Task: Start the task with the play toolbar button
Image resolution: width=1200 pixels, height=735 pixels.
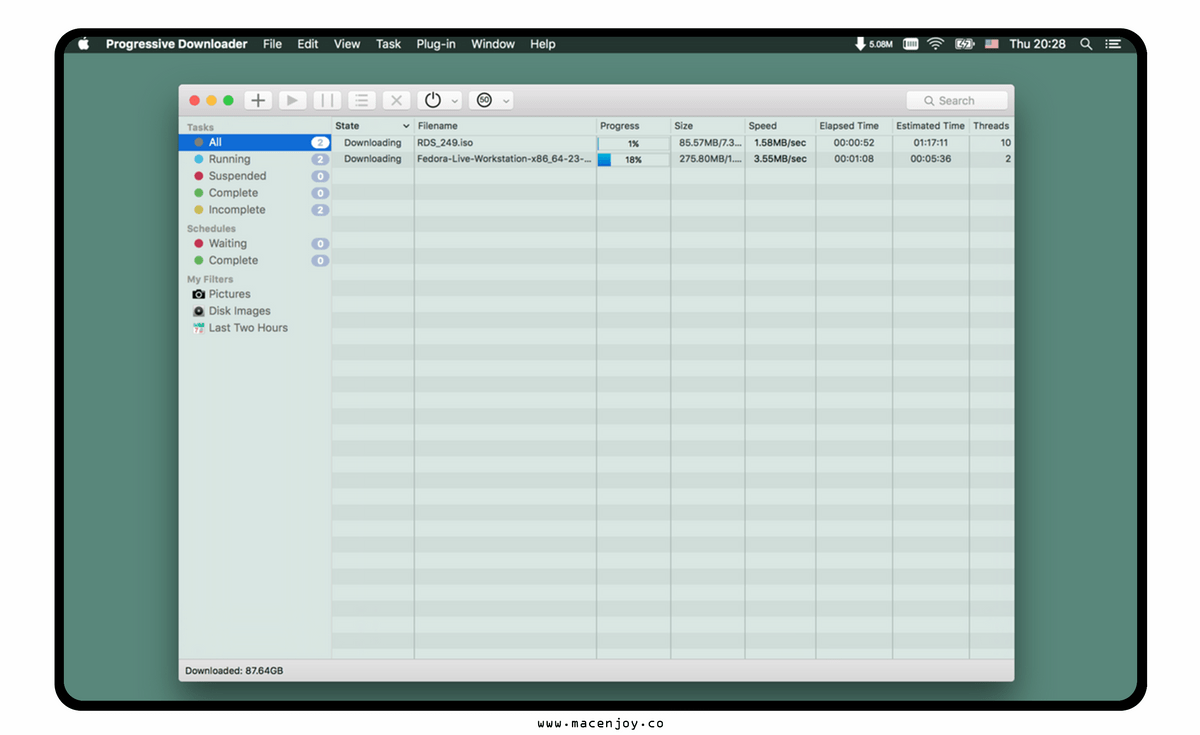Action: click(x=292, y=100)
